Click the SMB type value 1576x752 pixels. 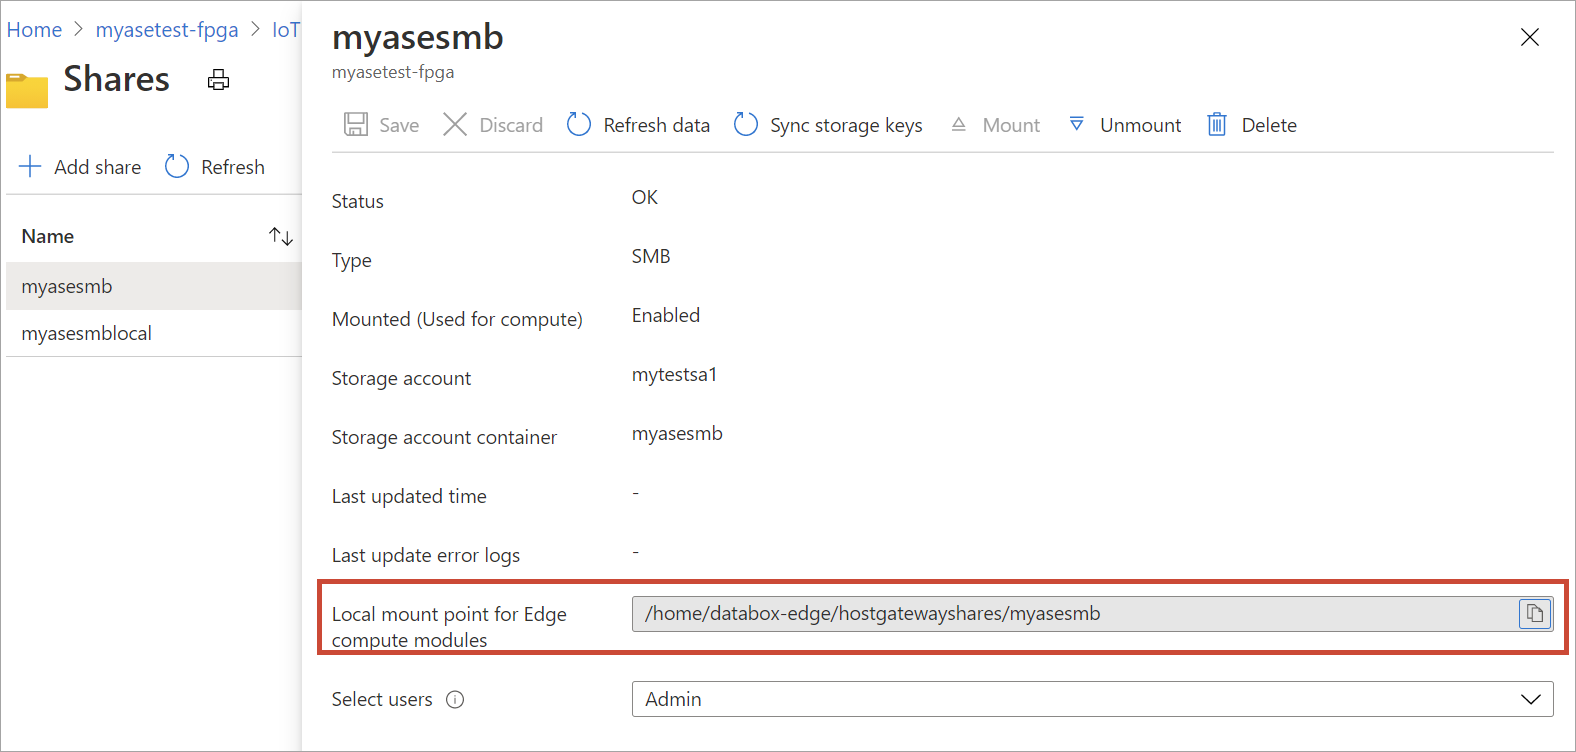651,256
